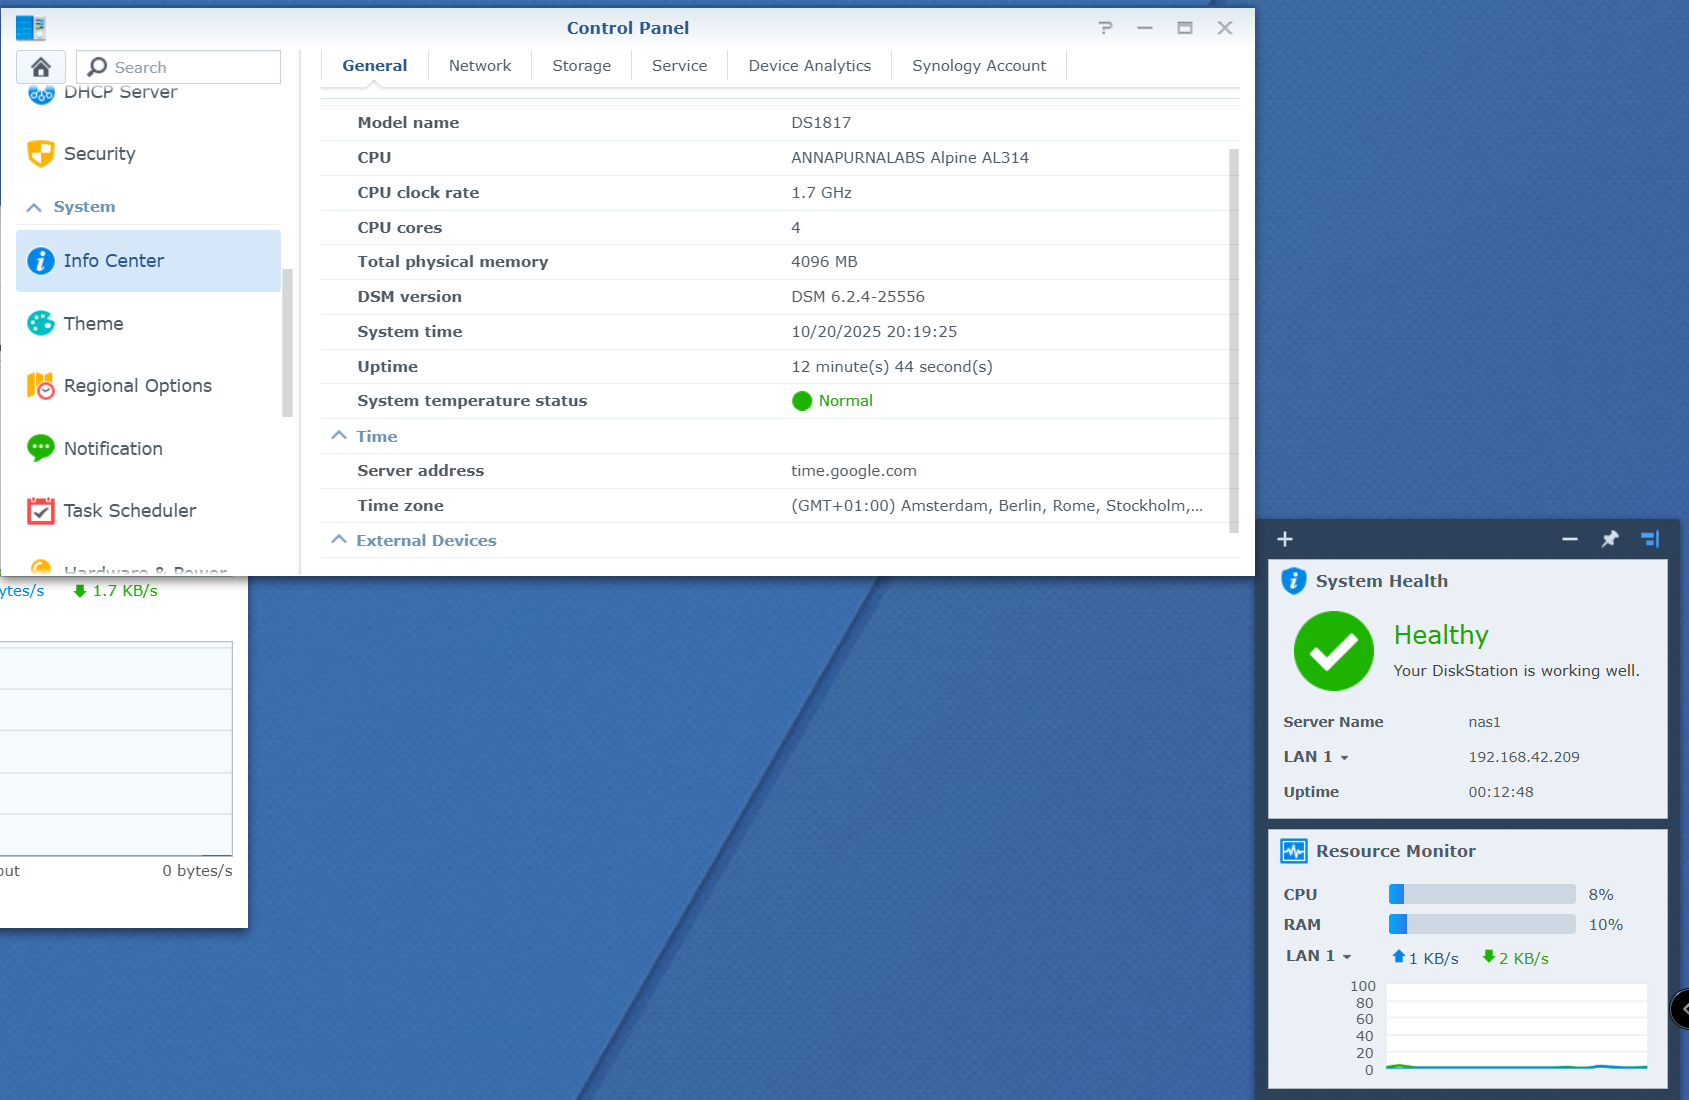The height and width of the screenshot is (1100, 1689).
Task: Switch to the Storage tab
Action: coord(581,66)
